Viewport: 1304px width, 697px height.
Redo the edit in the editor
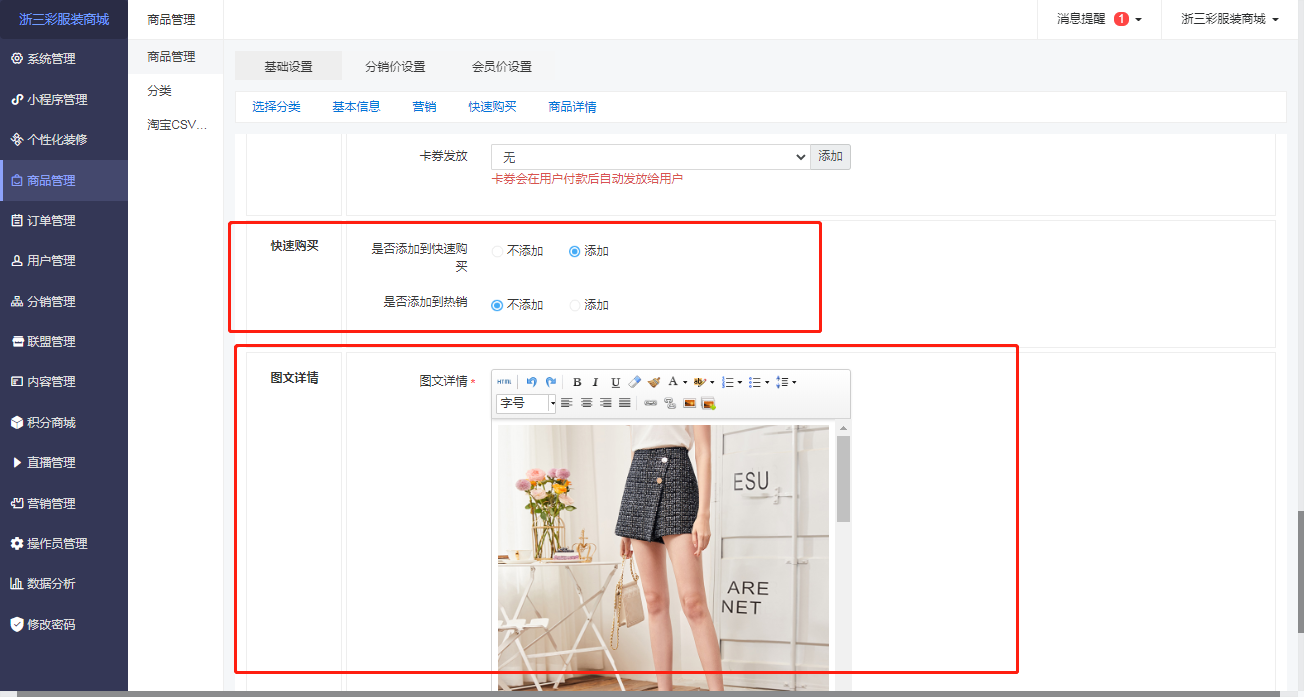551,382
